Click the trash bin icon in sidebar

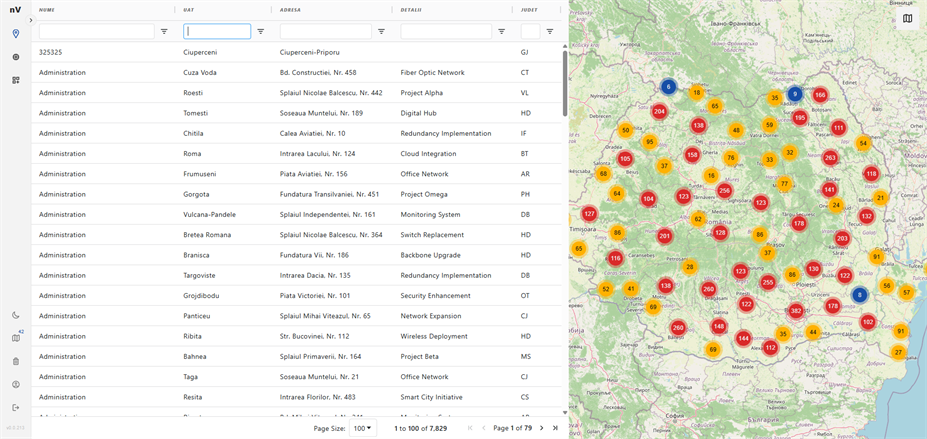(x=16, y=361)
